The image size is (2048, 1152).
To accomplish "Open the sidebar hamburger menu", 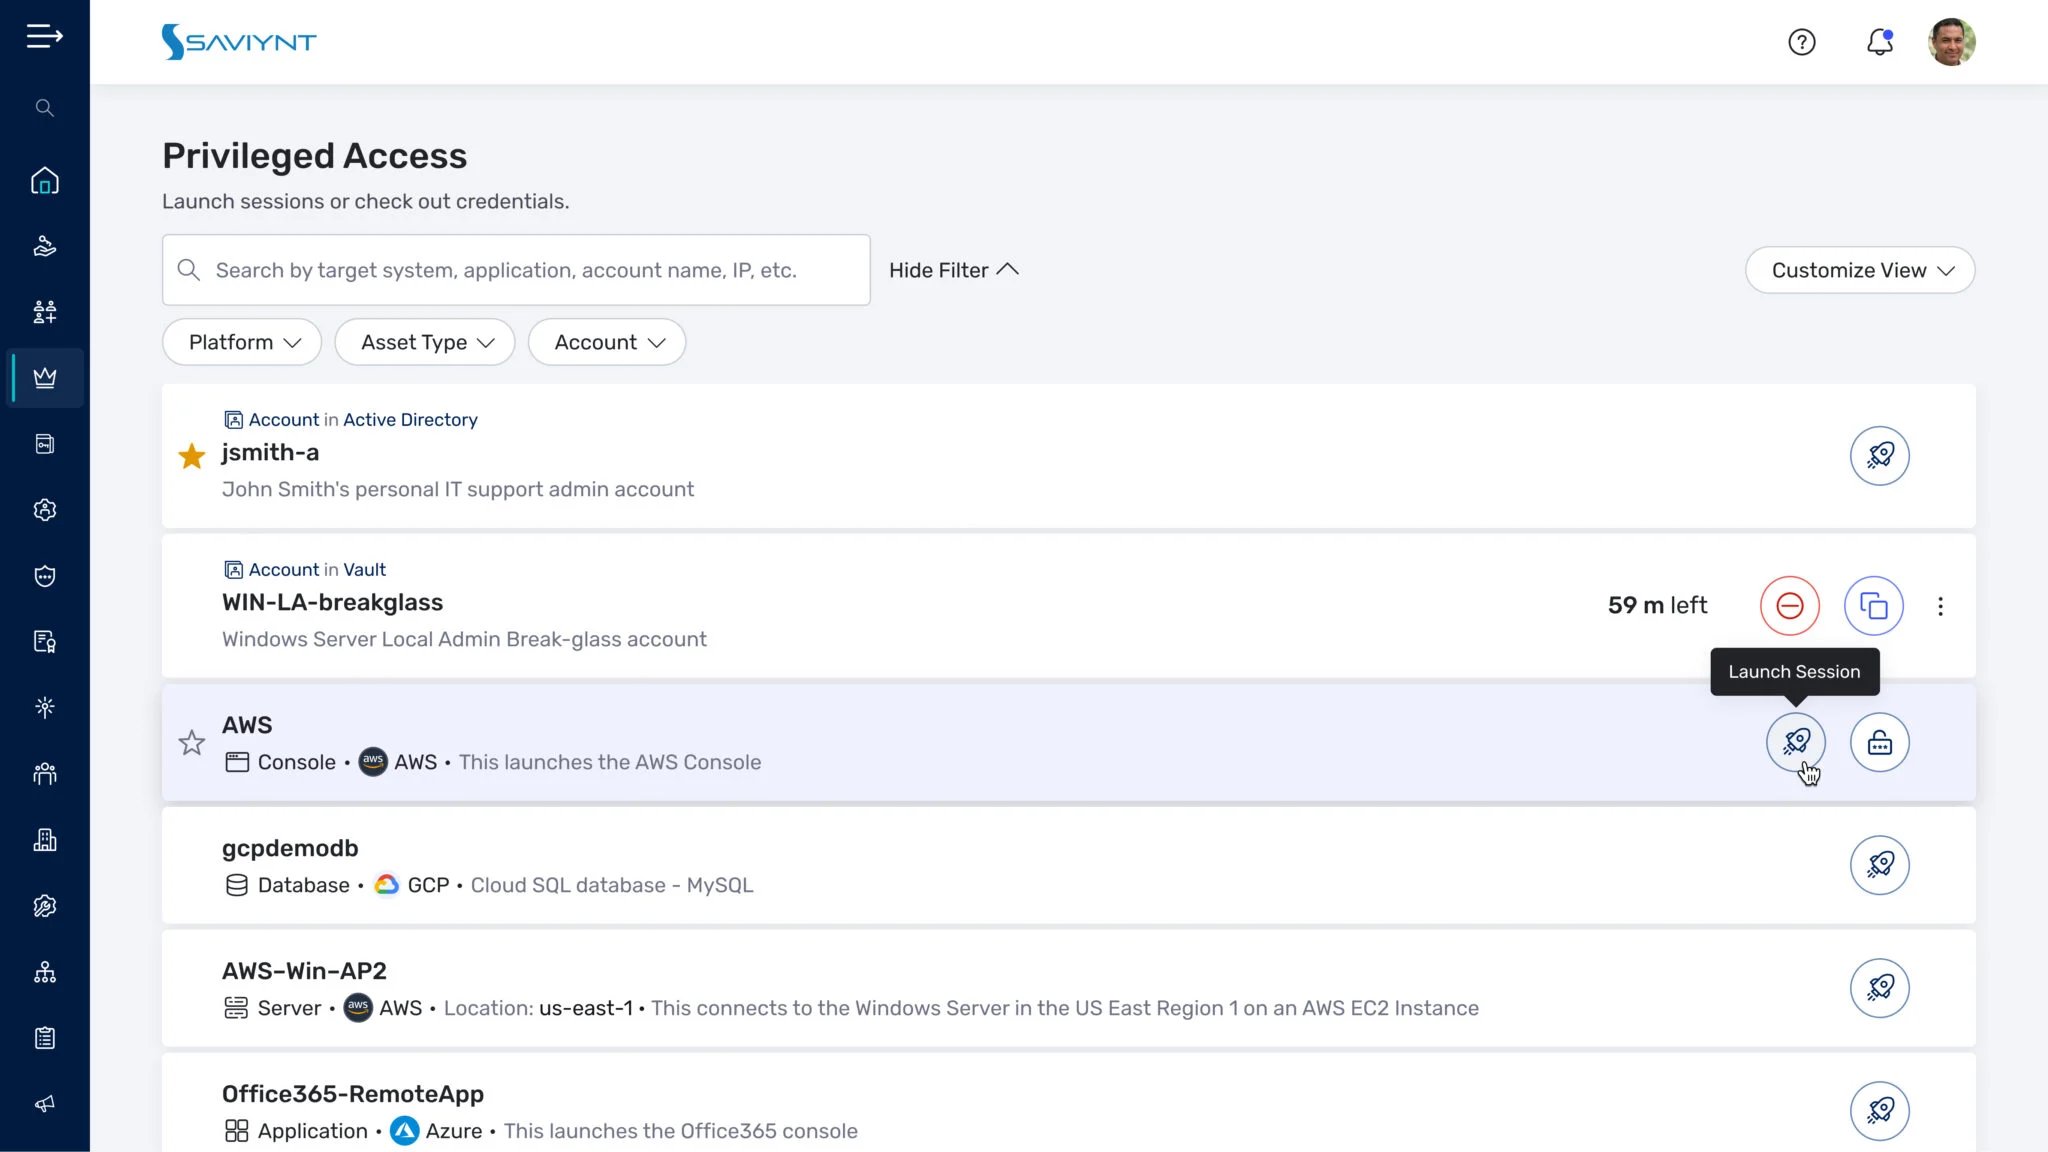I will pos(44,36).
